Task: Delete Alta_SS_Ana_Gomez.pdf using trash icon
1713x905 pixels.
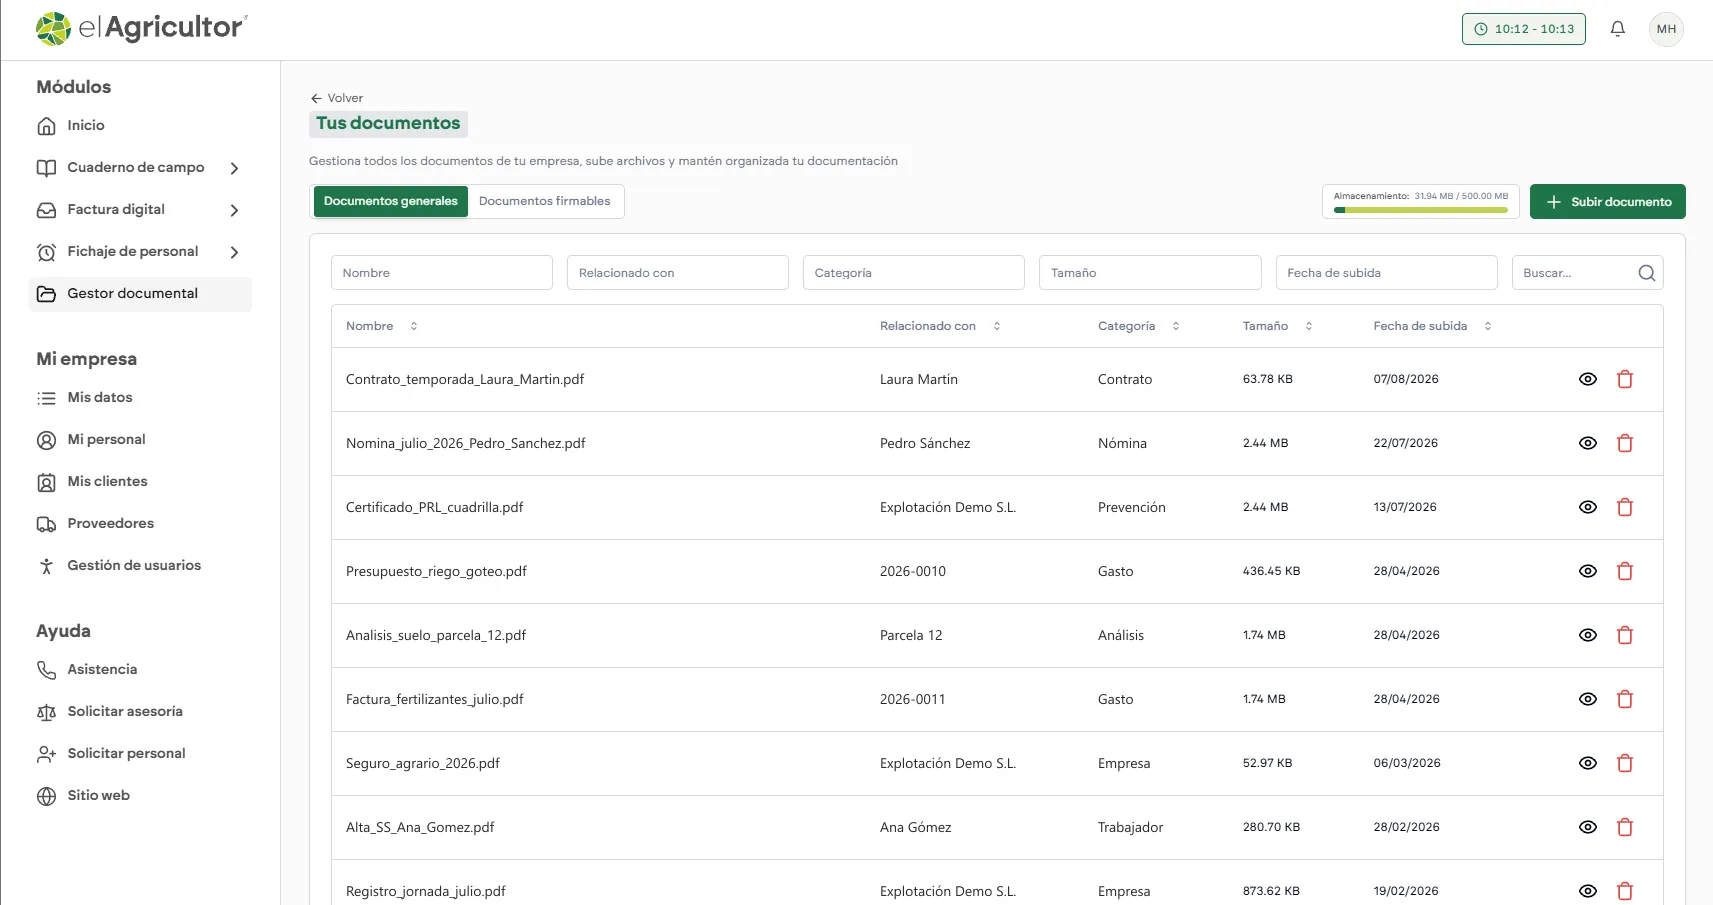Action: pyautogui.click(x=1625, y=827)
